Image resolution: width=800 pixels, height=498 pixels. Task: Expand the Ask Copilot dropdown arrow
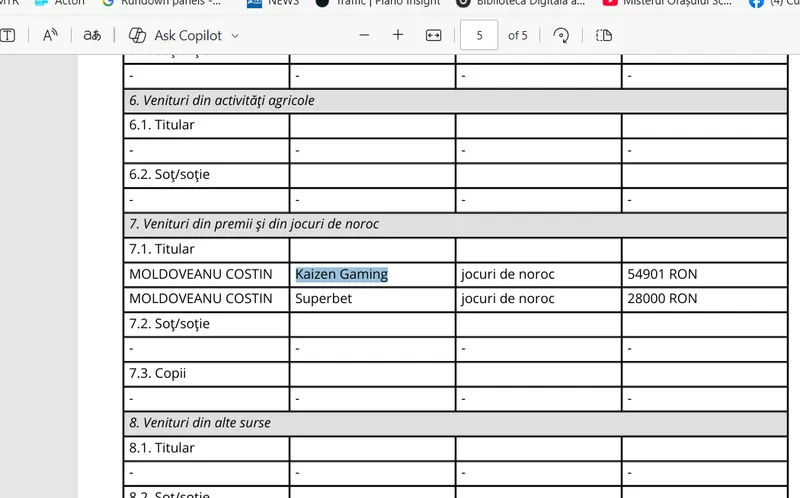click(x=235, y=36)
